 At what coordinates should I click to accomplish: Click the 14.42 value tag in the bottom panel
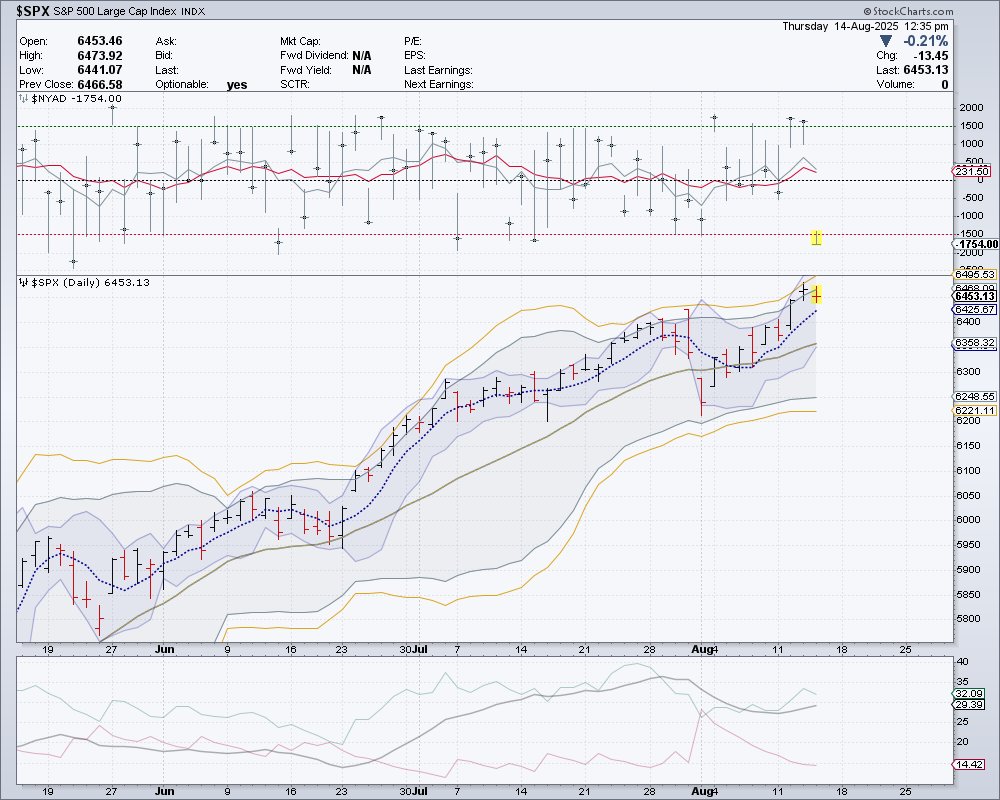pos(969,764)
